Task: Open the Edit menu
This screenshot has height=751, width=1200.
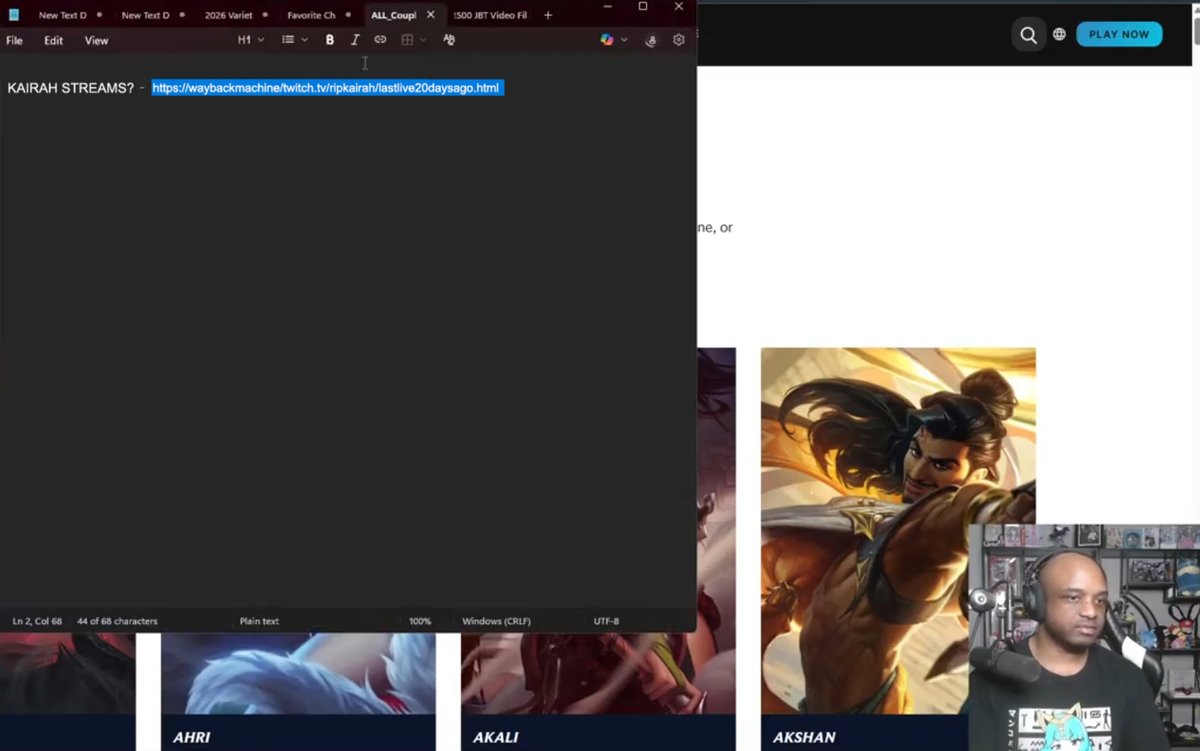Action: tap(53, 40)
